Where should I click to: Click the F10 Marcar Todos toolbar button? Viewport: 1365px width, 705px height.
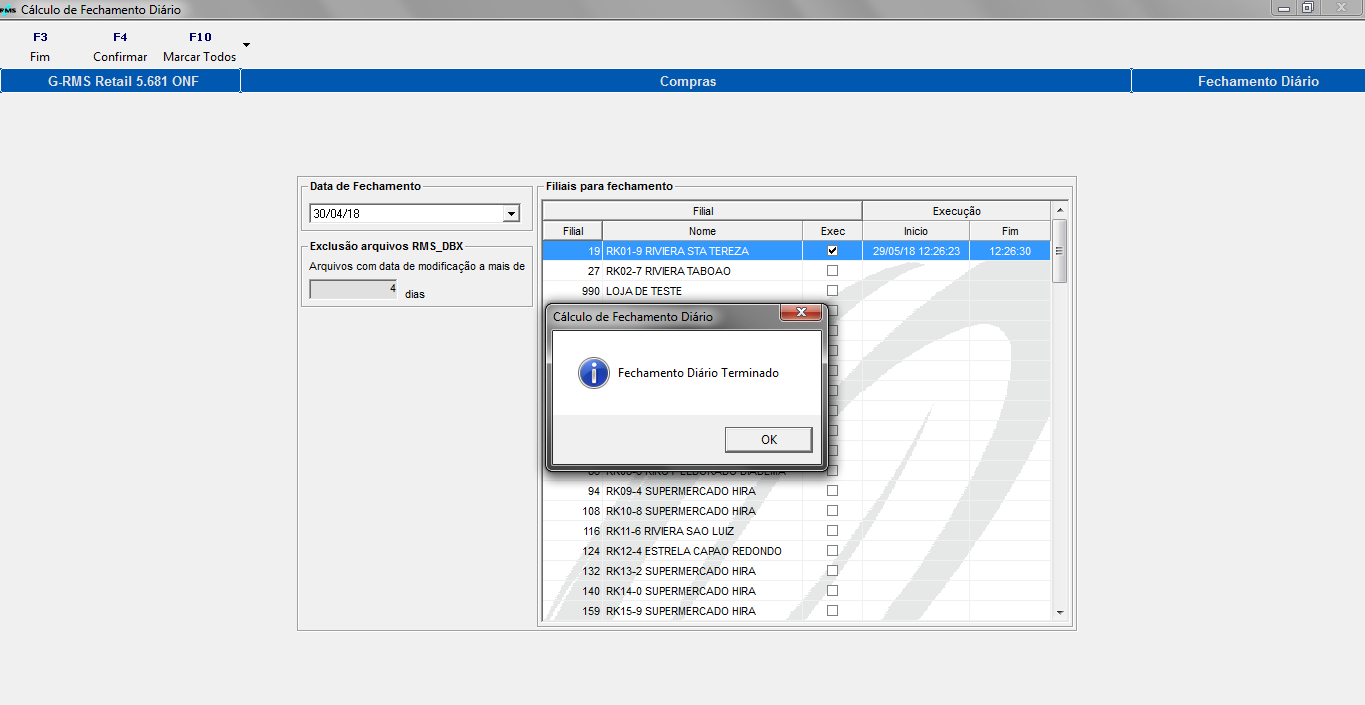click(x=200, y=47)
